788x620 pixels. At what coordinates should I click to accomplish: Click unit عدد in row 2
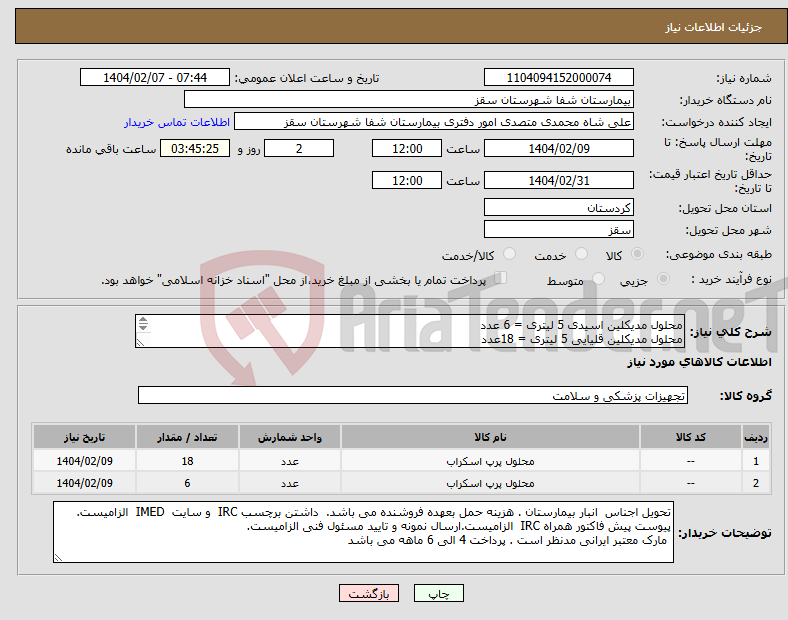click(290, 483)
